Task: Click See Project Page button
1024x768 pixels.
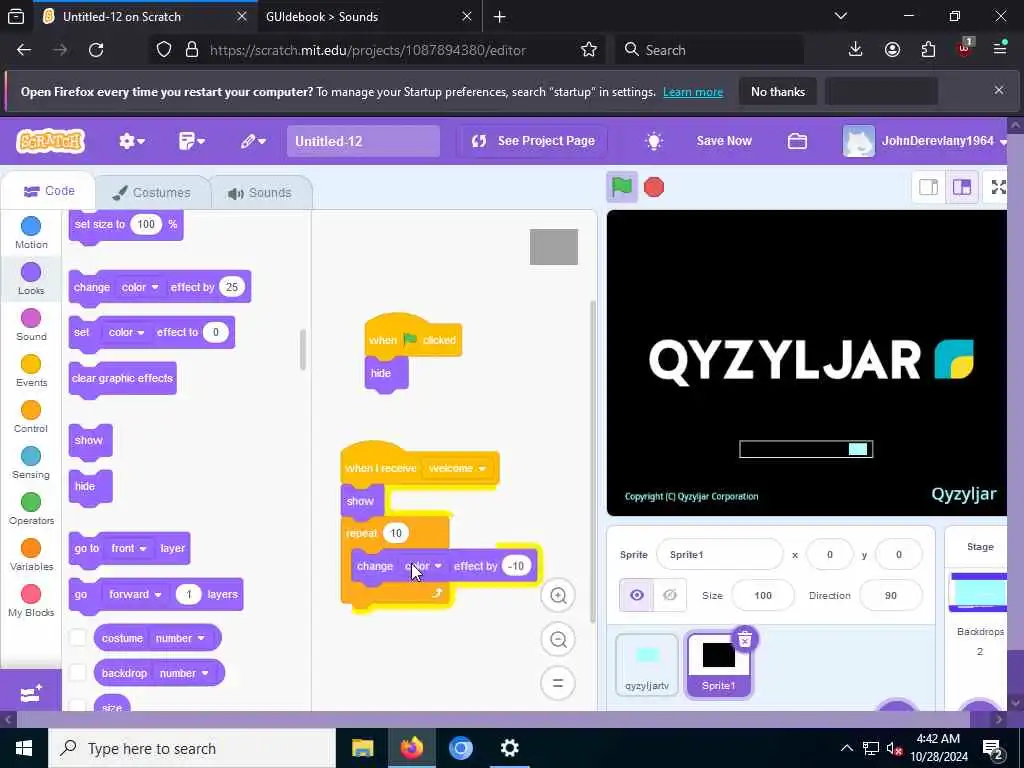Action: 533,141
